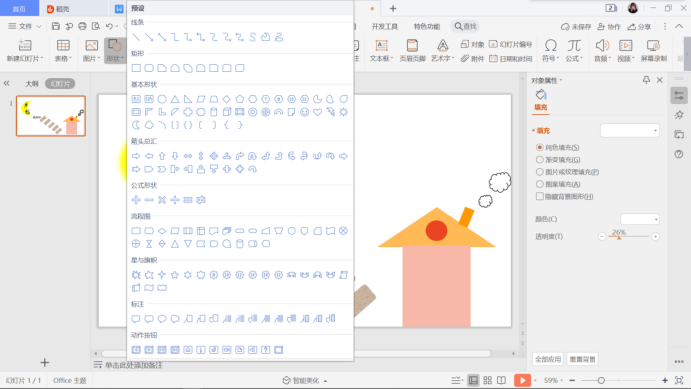The image size is (691, 389).
Task: Switch to reading view icon
Action: (502, 380)
